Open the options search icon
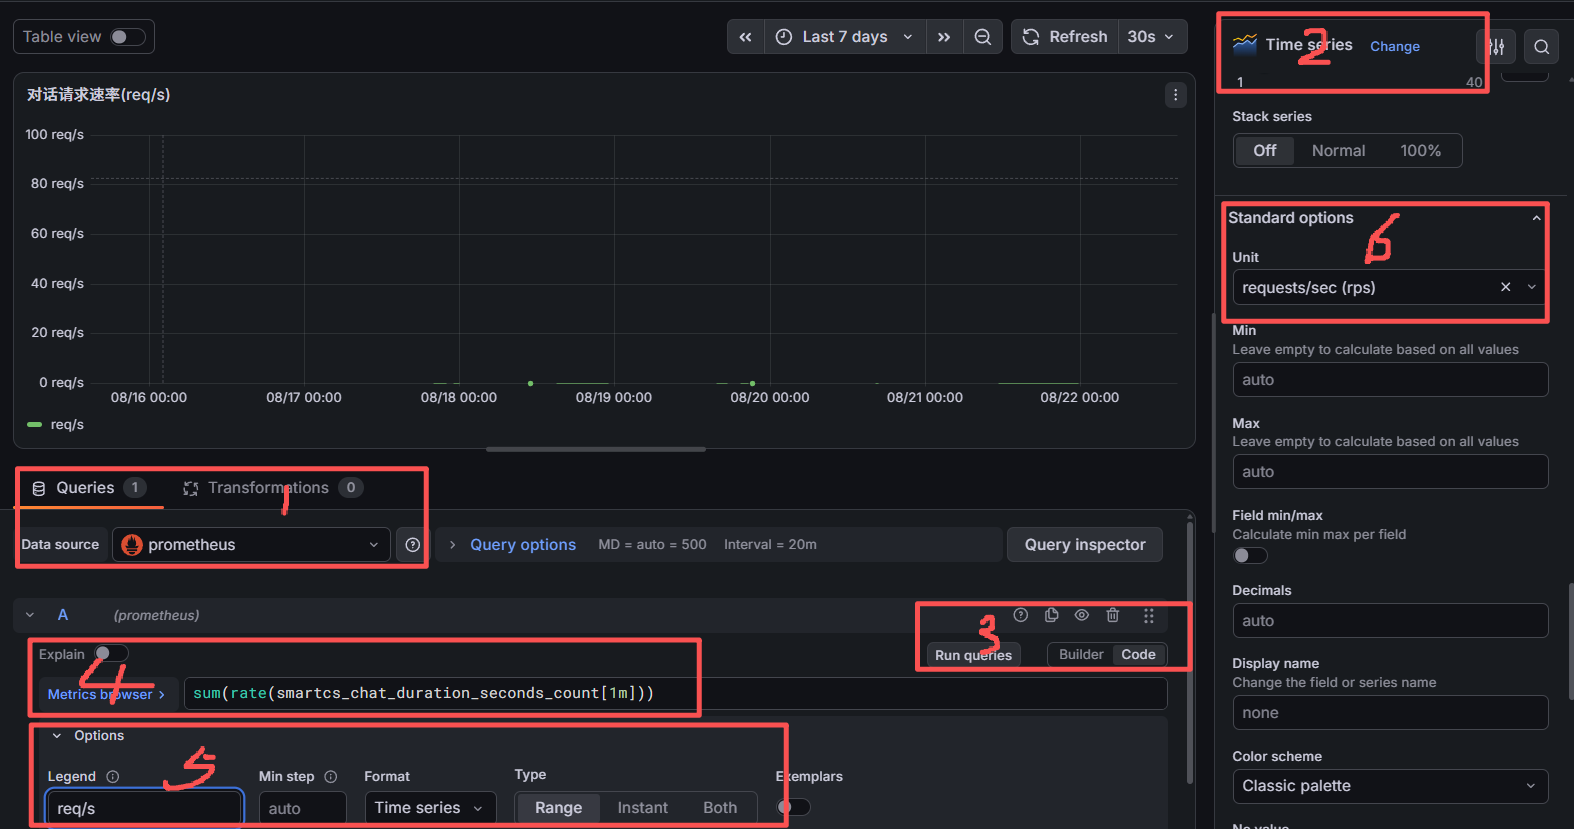Viewport: 1574px width, 829px height. tap(1542, 46)
